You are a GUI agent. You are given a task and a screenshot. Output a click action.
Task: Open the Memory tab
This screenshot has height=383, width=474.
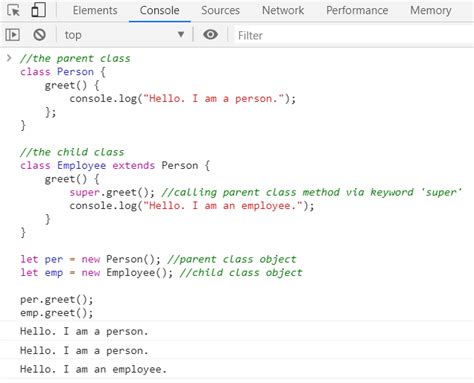click(x=431, y=10)
